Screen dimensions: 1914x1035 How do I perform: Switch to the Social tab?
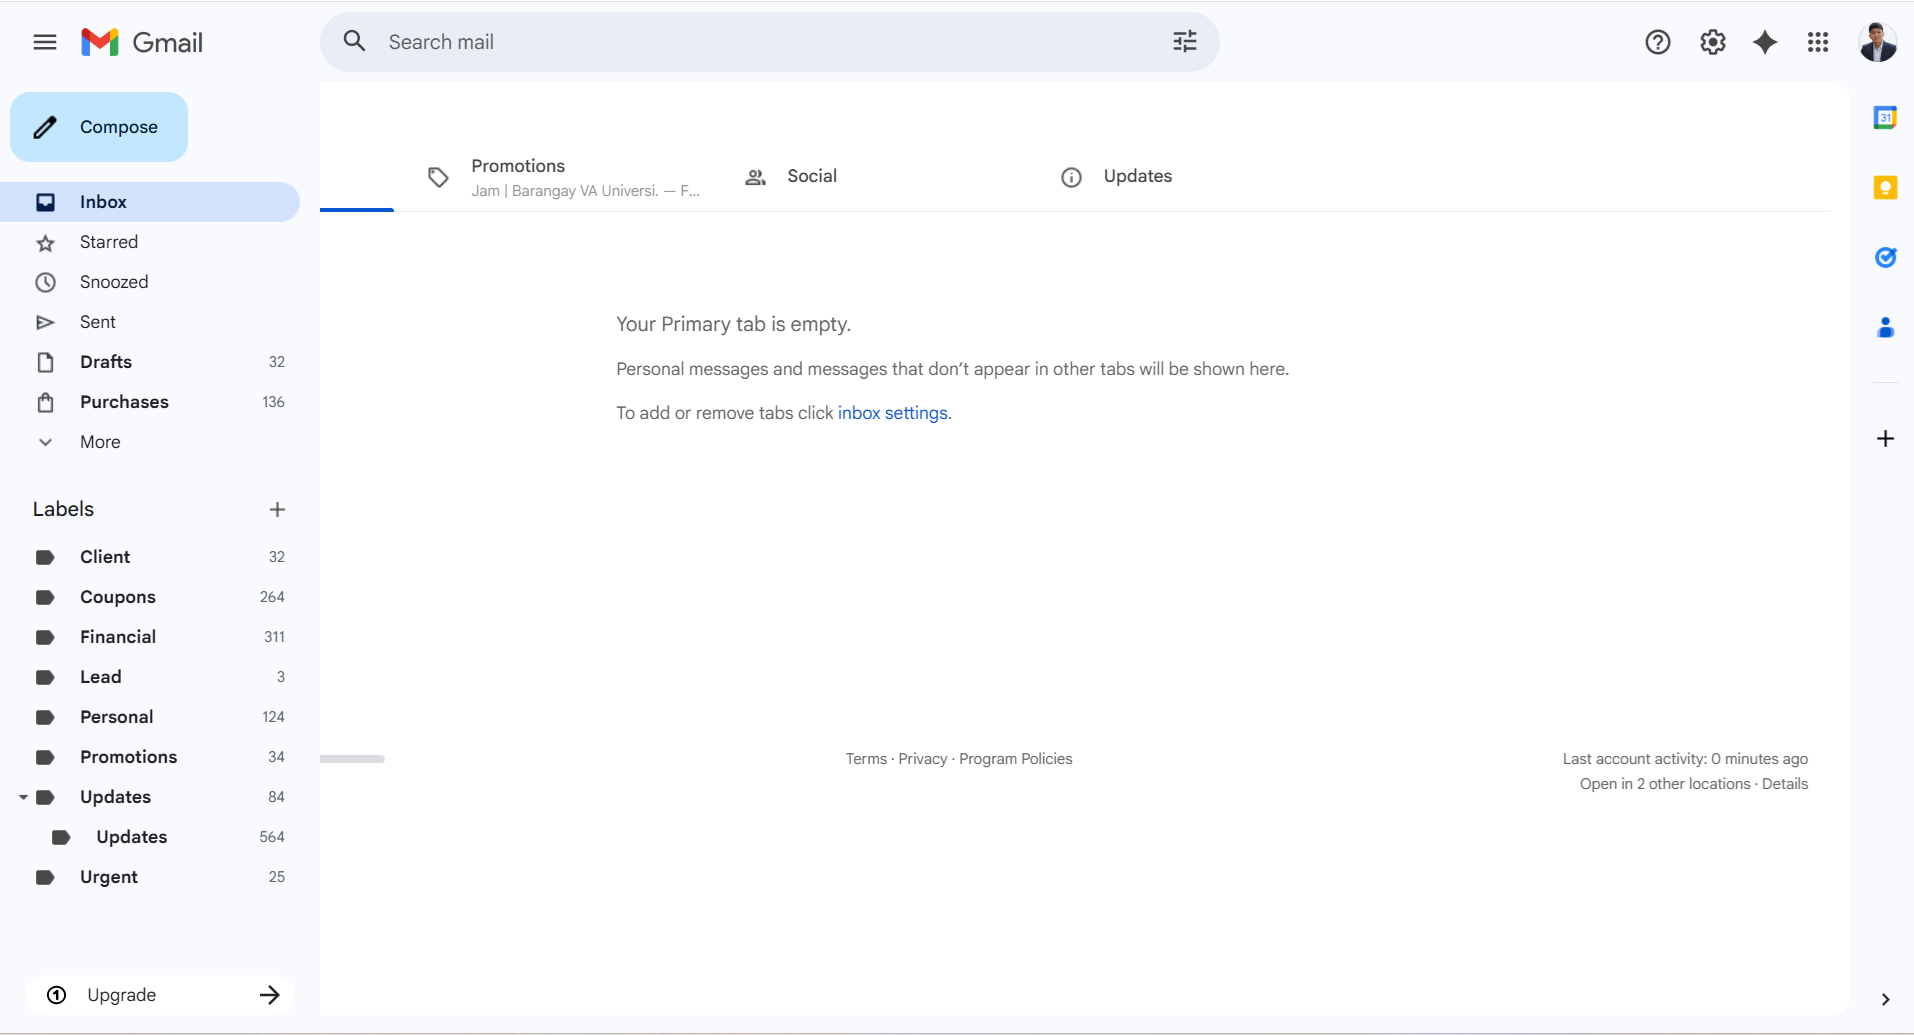pyautogui.click(x=811, y=176)
